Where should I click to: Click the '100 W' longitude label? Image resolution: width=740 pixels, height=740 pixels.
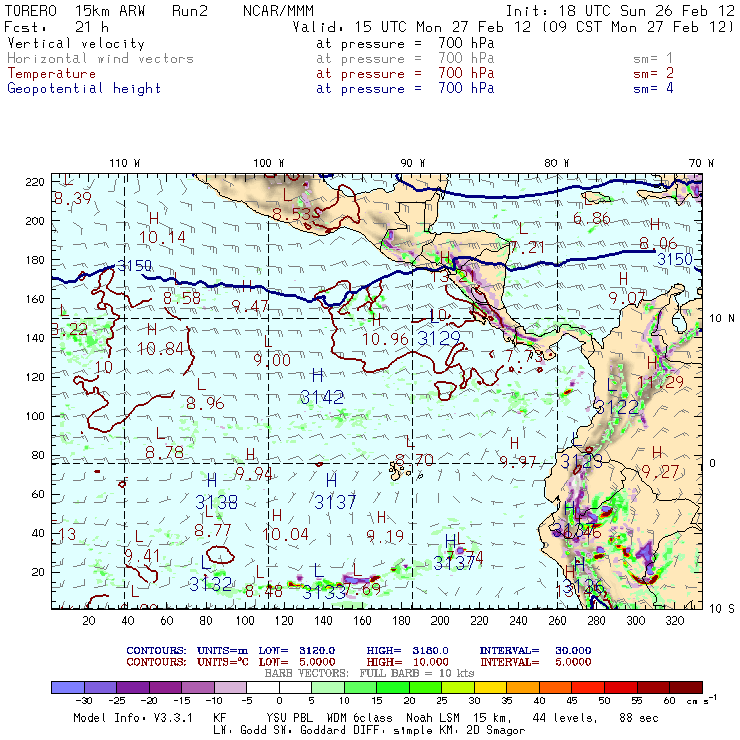269,163
